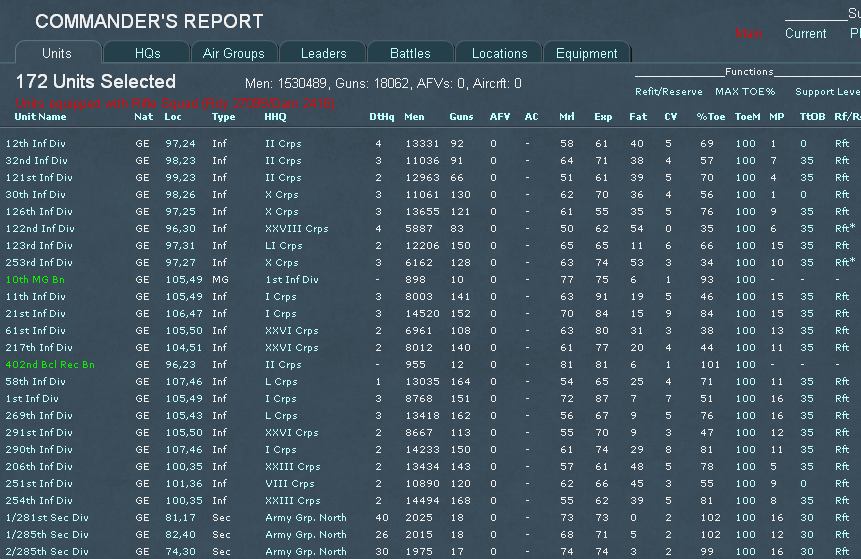The height and width of the screenshot is (559, 861).
Task: Sort by Men column header
Action: 414,116
